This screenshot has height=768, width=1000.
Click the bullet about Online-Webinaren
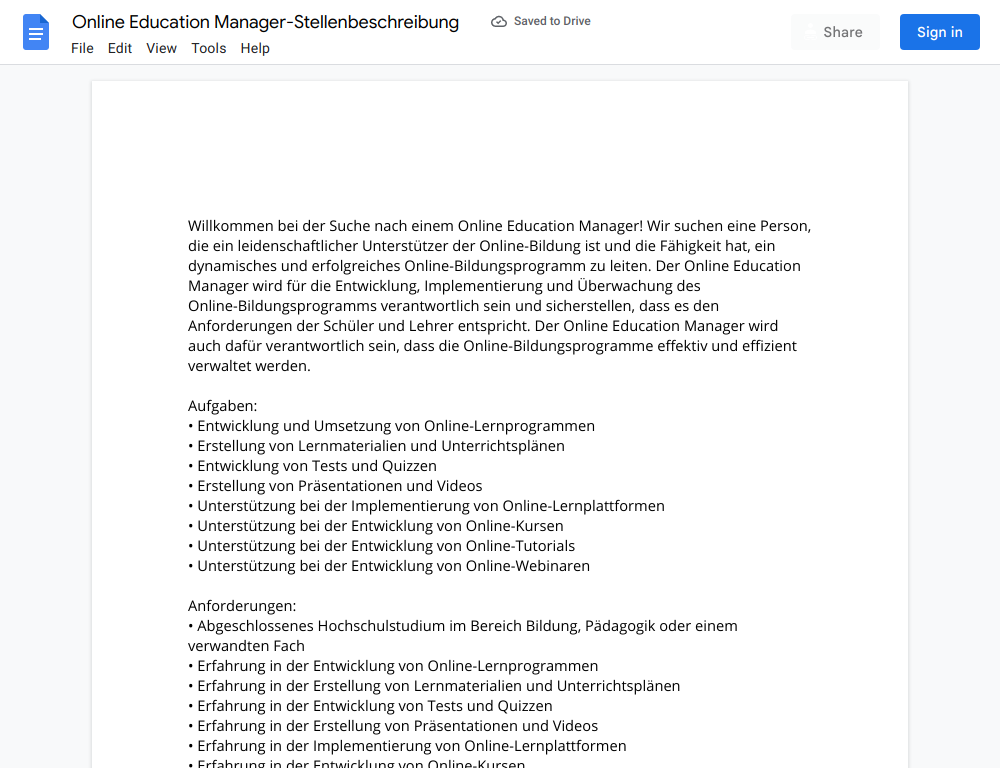pos(389,566)
